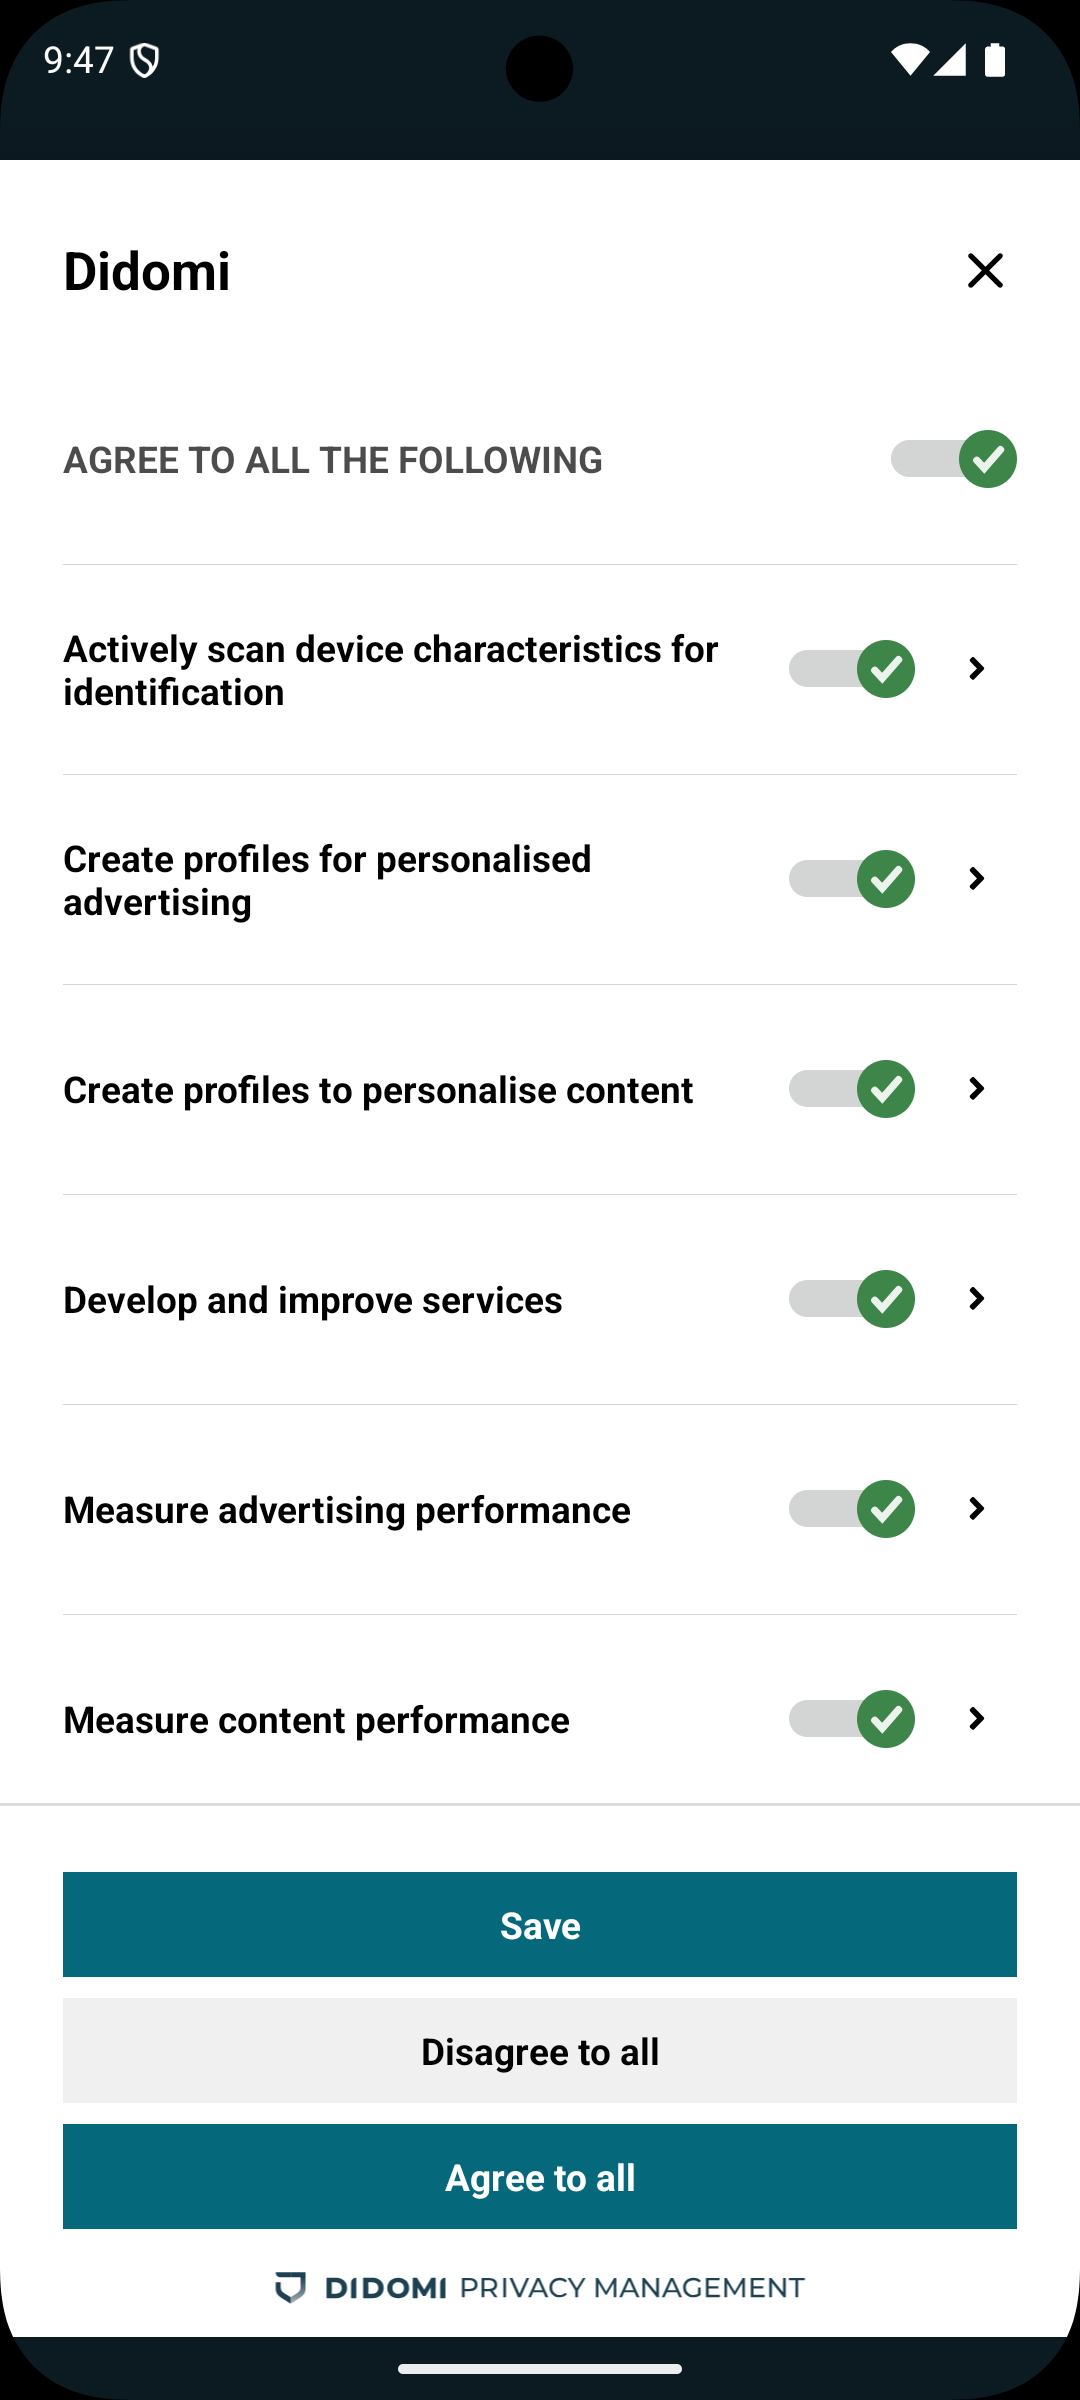
Task: Show Measure advertising performance details arrow
Action: click(977, 1509)
